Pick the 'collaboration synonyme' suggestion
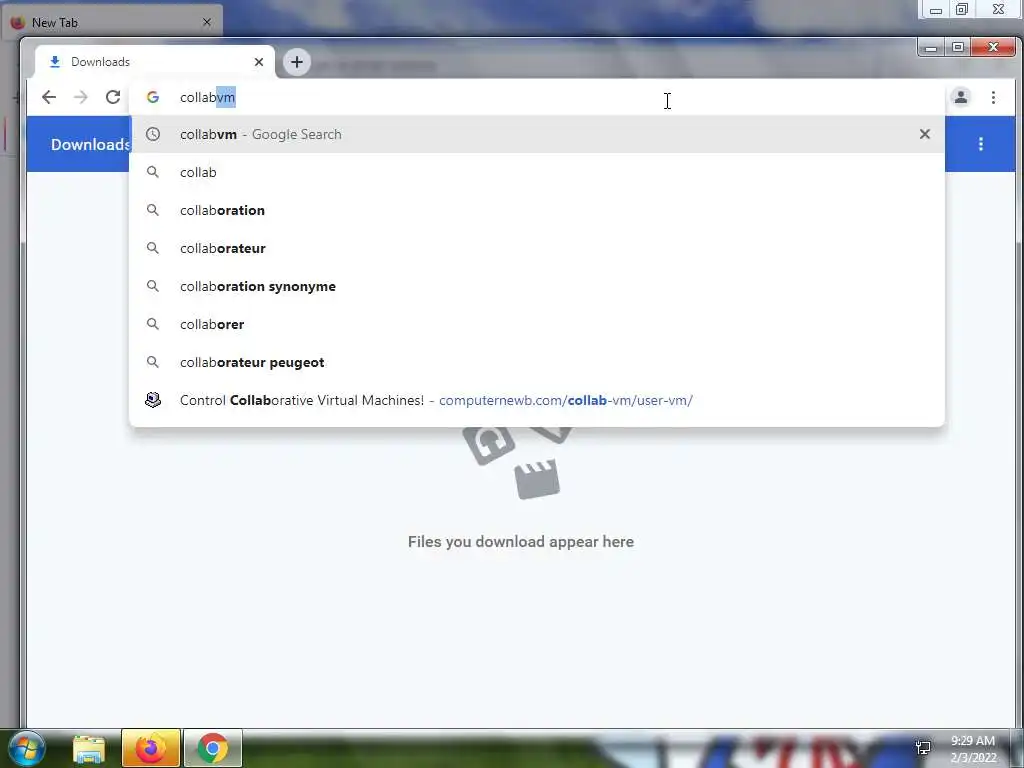Image resolution: width=1024 pixels, height=768 pixels. click(537, 286)
